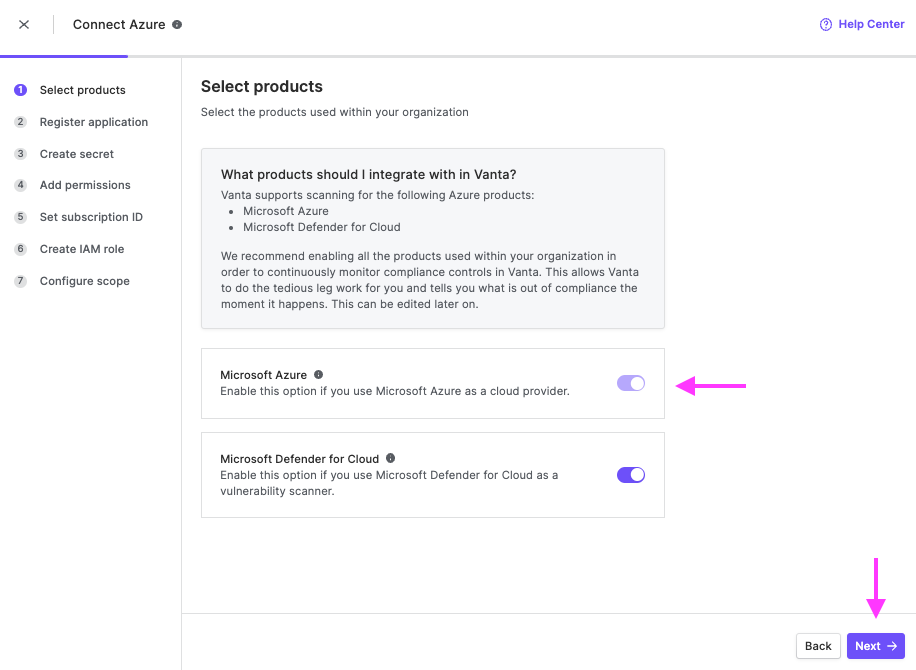Go to the Create IAM role step
Image resolution: width=916 pixels, height=670 pixels.
click(82, 249)
